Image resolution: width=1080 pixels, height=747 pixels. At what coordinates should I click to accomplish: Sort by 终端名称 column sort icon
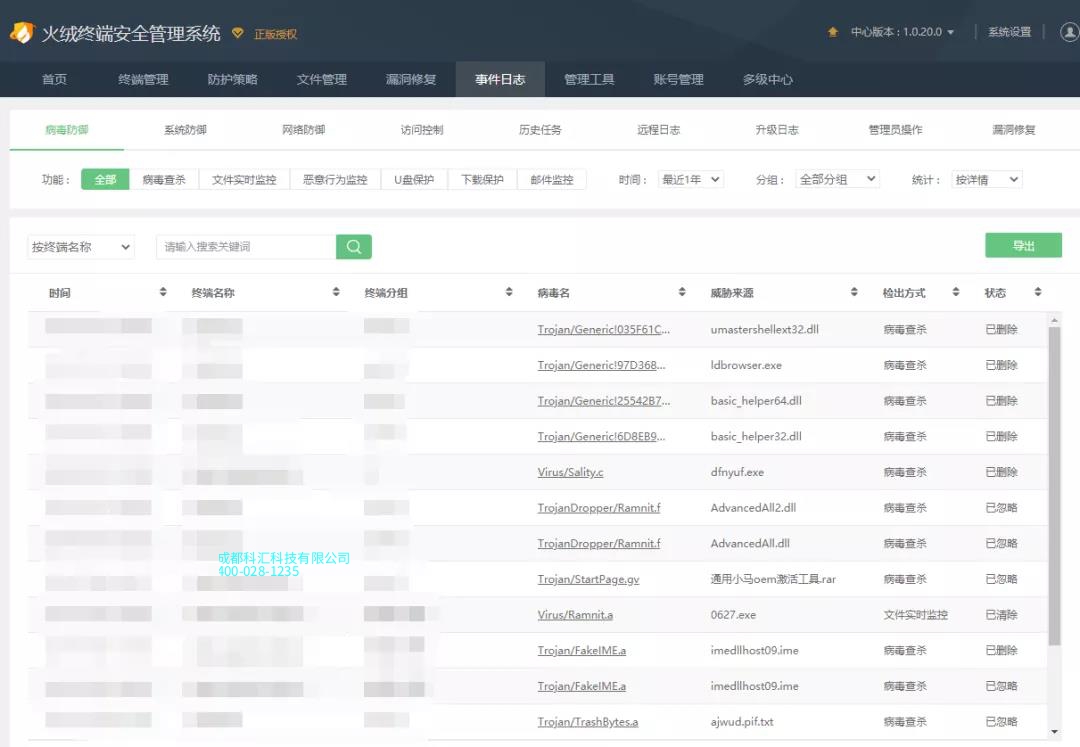(336, 292)
